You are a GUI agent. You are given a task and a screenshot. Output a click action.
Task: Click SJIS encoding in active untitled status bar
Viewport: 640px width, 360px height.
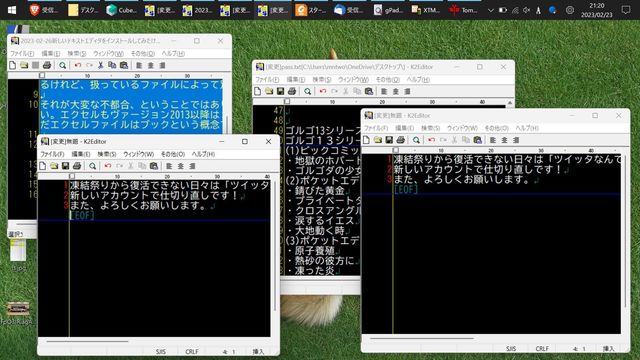coord(160,351)
